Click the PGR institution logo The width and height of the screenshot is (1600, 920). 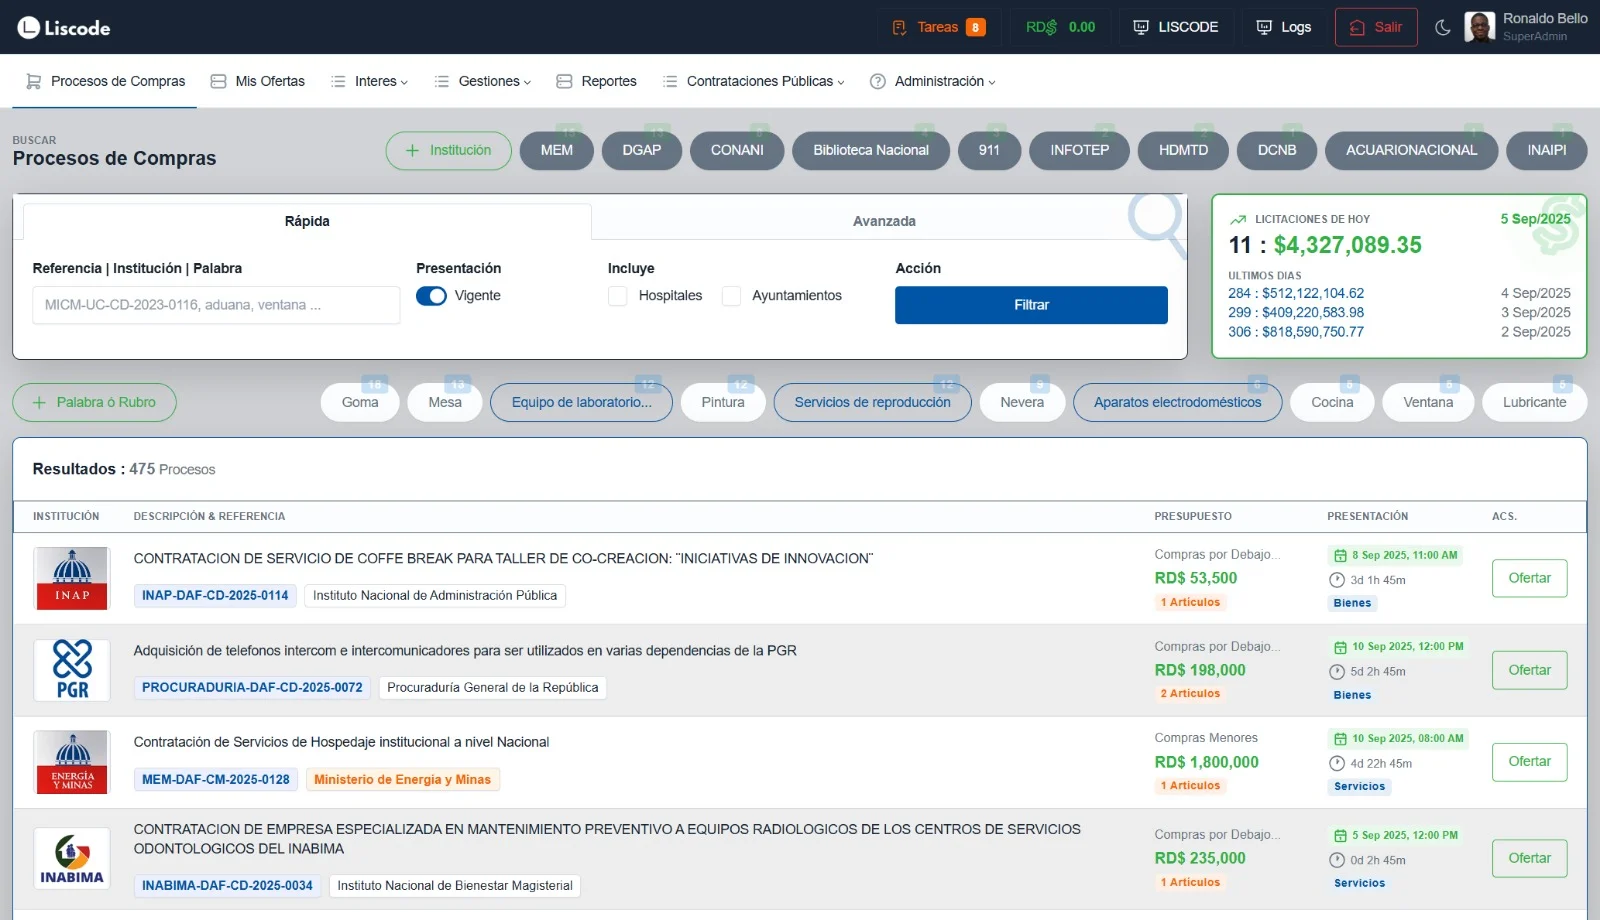point(72,670)
